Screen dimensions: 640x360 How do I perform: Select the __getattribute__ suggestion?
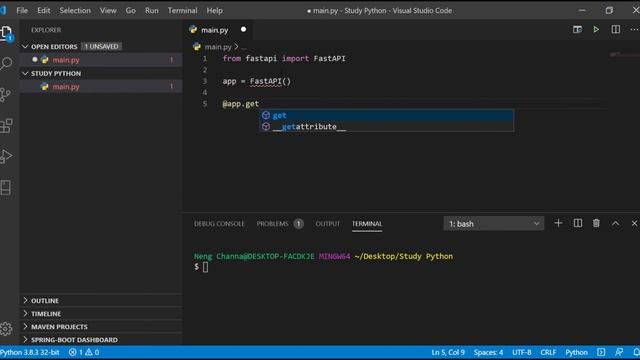point(387,127)
